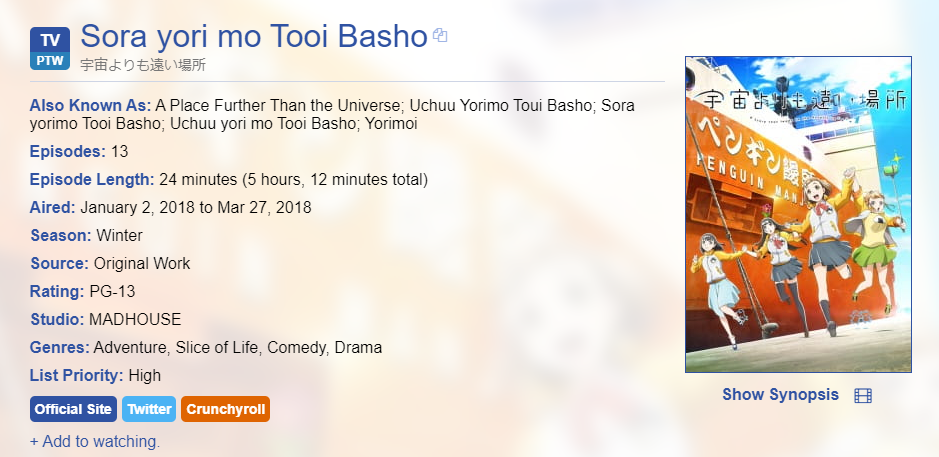939x457 pixels.
Task: Click '+ Add to watching' link
Action: (95, 441)
